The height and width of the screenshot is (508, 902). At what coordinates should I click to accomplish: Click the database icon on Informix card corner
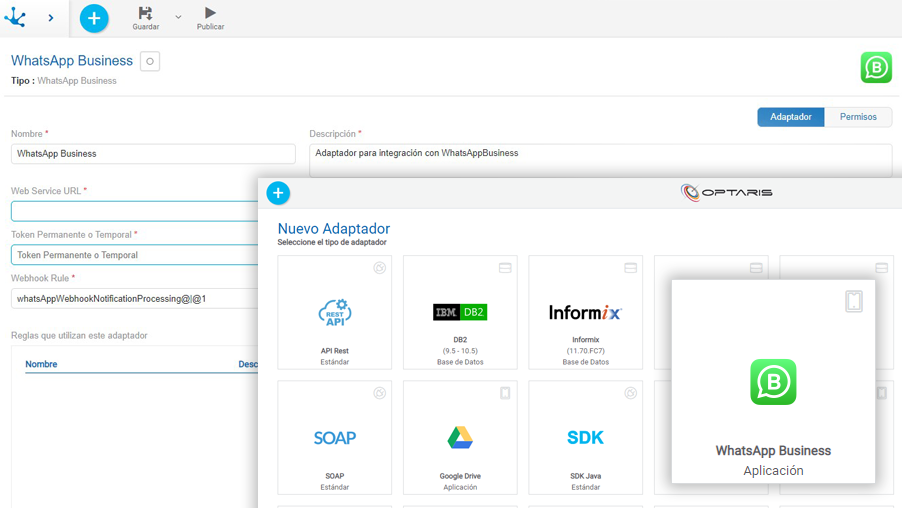coord(630,268)
